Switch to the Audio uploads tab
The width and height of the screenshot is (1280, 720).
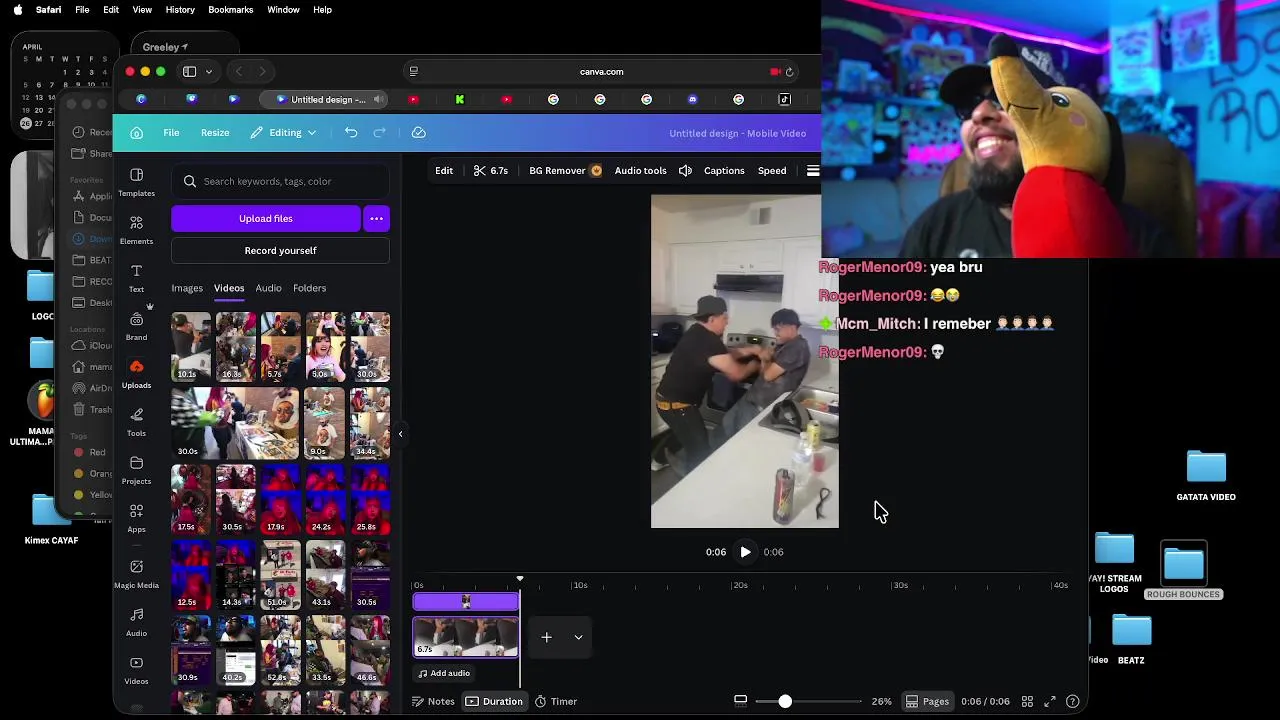[x=268, y=288]
